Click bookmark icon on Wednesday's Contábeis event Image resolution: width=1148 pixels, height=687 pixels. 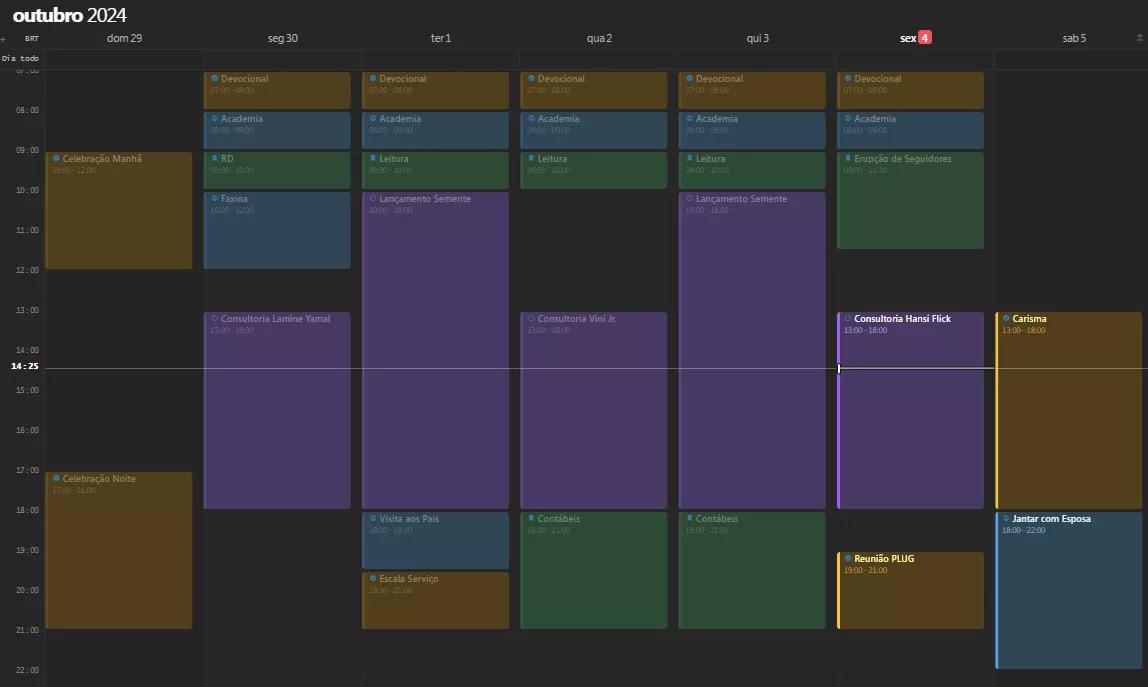530,519
